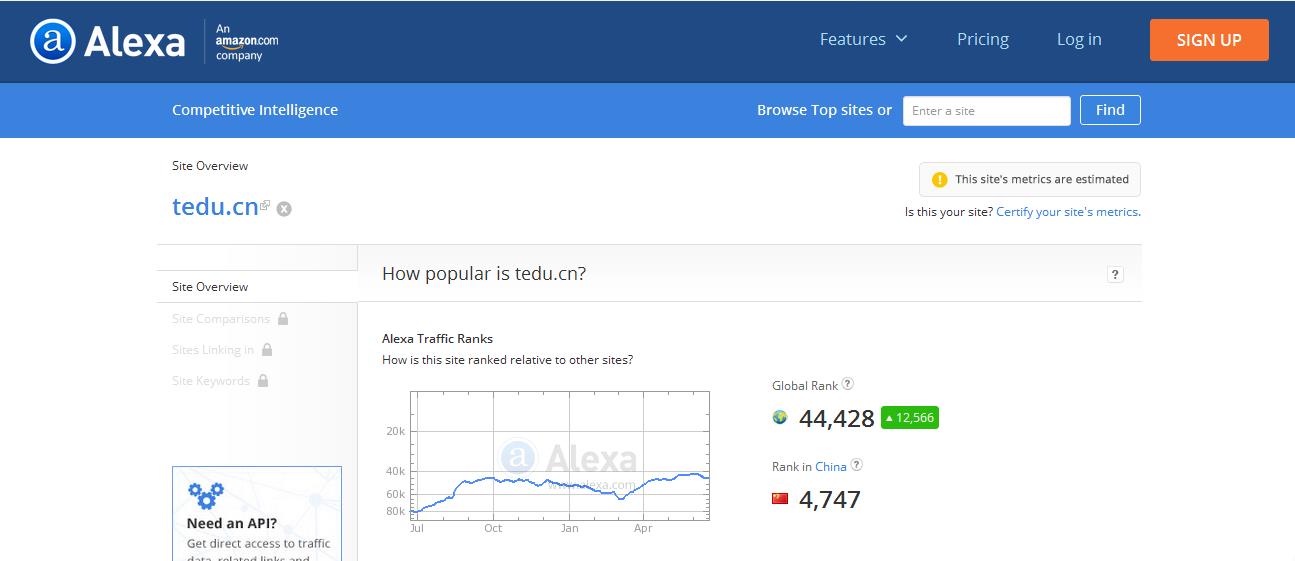The image size is (1295, 561).
Task: Click the yellow warning estimated-metrics icon
Action: [x=939, y=180]
